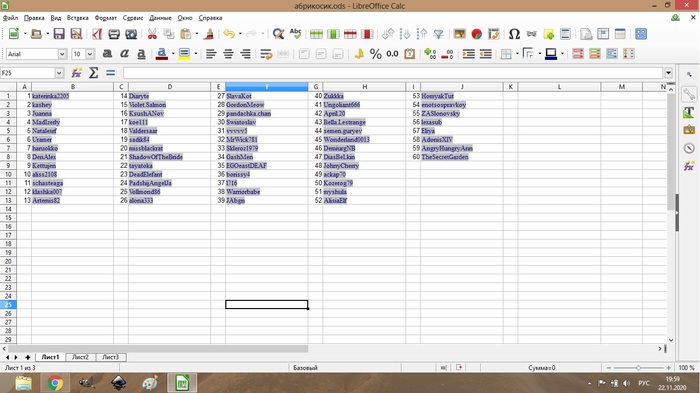Toggle italic text formatting
This screenshot has height=393, width=700.
coord(124,54)
